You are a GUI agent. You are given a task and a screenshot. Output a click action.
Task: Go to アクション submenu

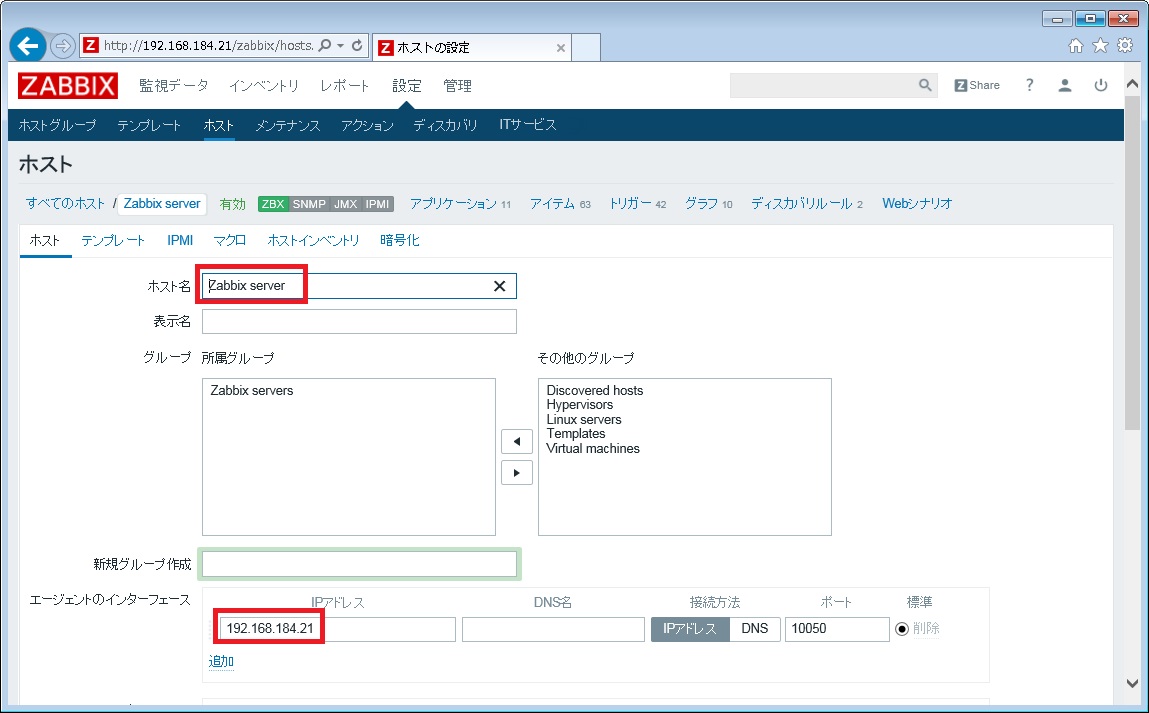[x=367, y=125]
